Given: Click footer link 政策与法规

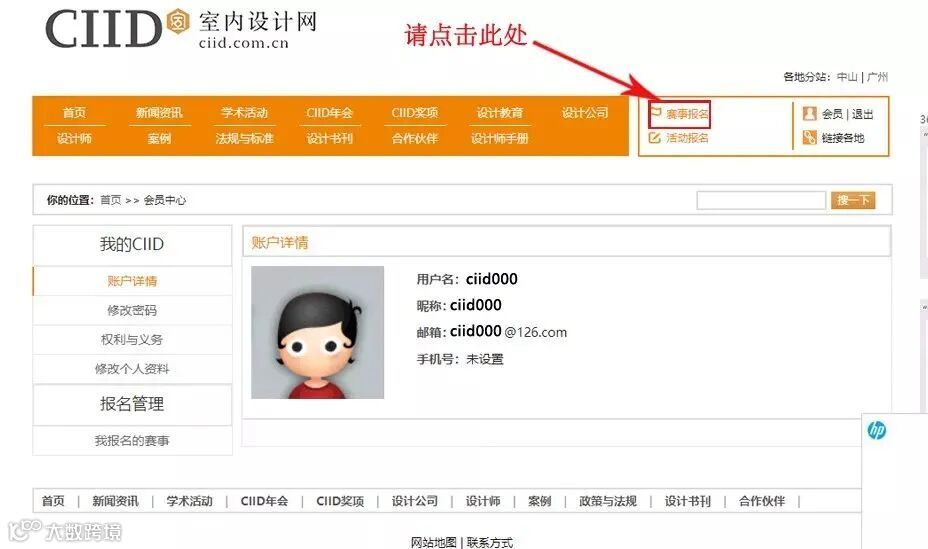Looking at the screenshot, I should 608,501.
